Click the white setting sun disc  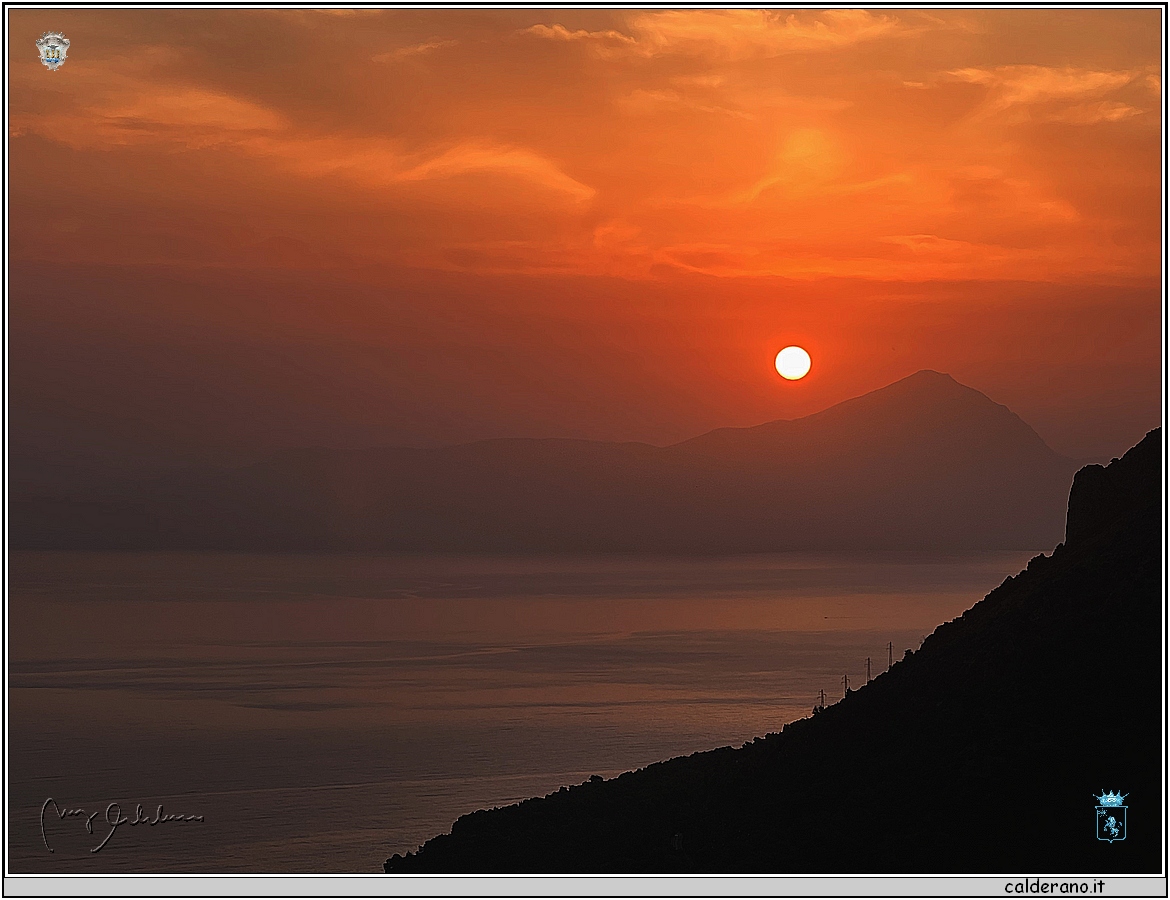pyautogui.click(x=792, y=363)
